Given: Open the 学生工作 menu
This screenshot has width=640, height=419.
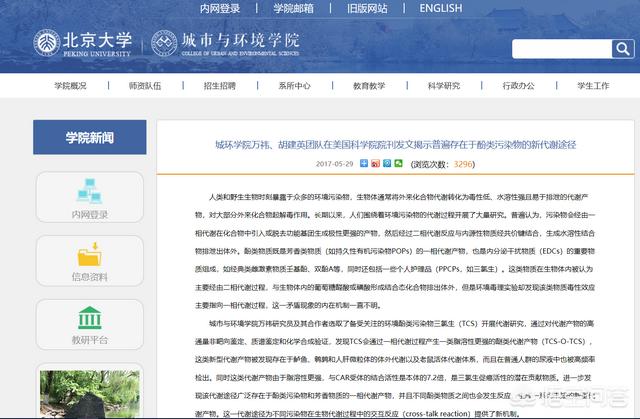Looking at the screenshot, I should coord(593,86).
